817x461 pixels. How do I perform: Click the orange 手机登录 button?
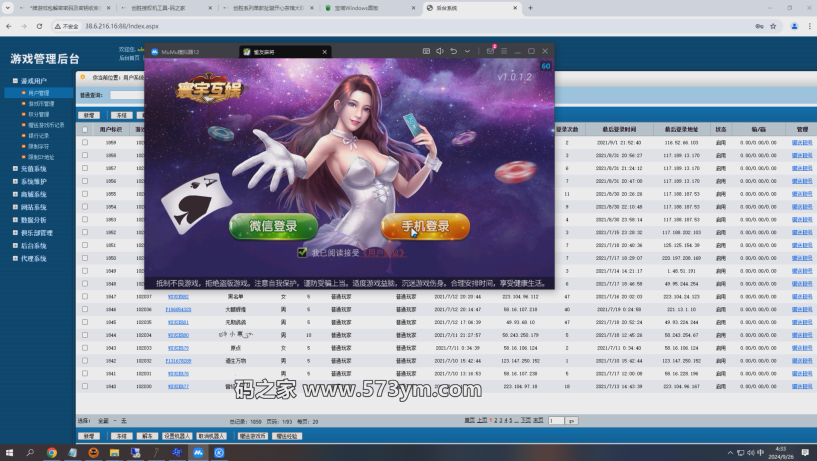(425, 226)
